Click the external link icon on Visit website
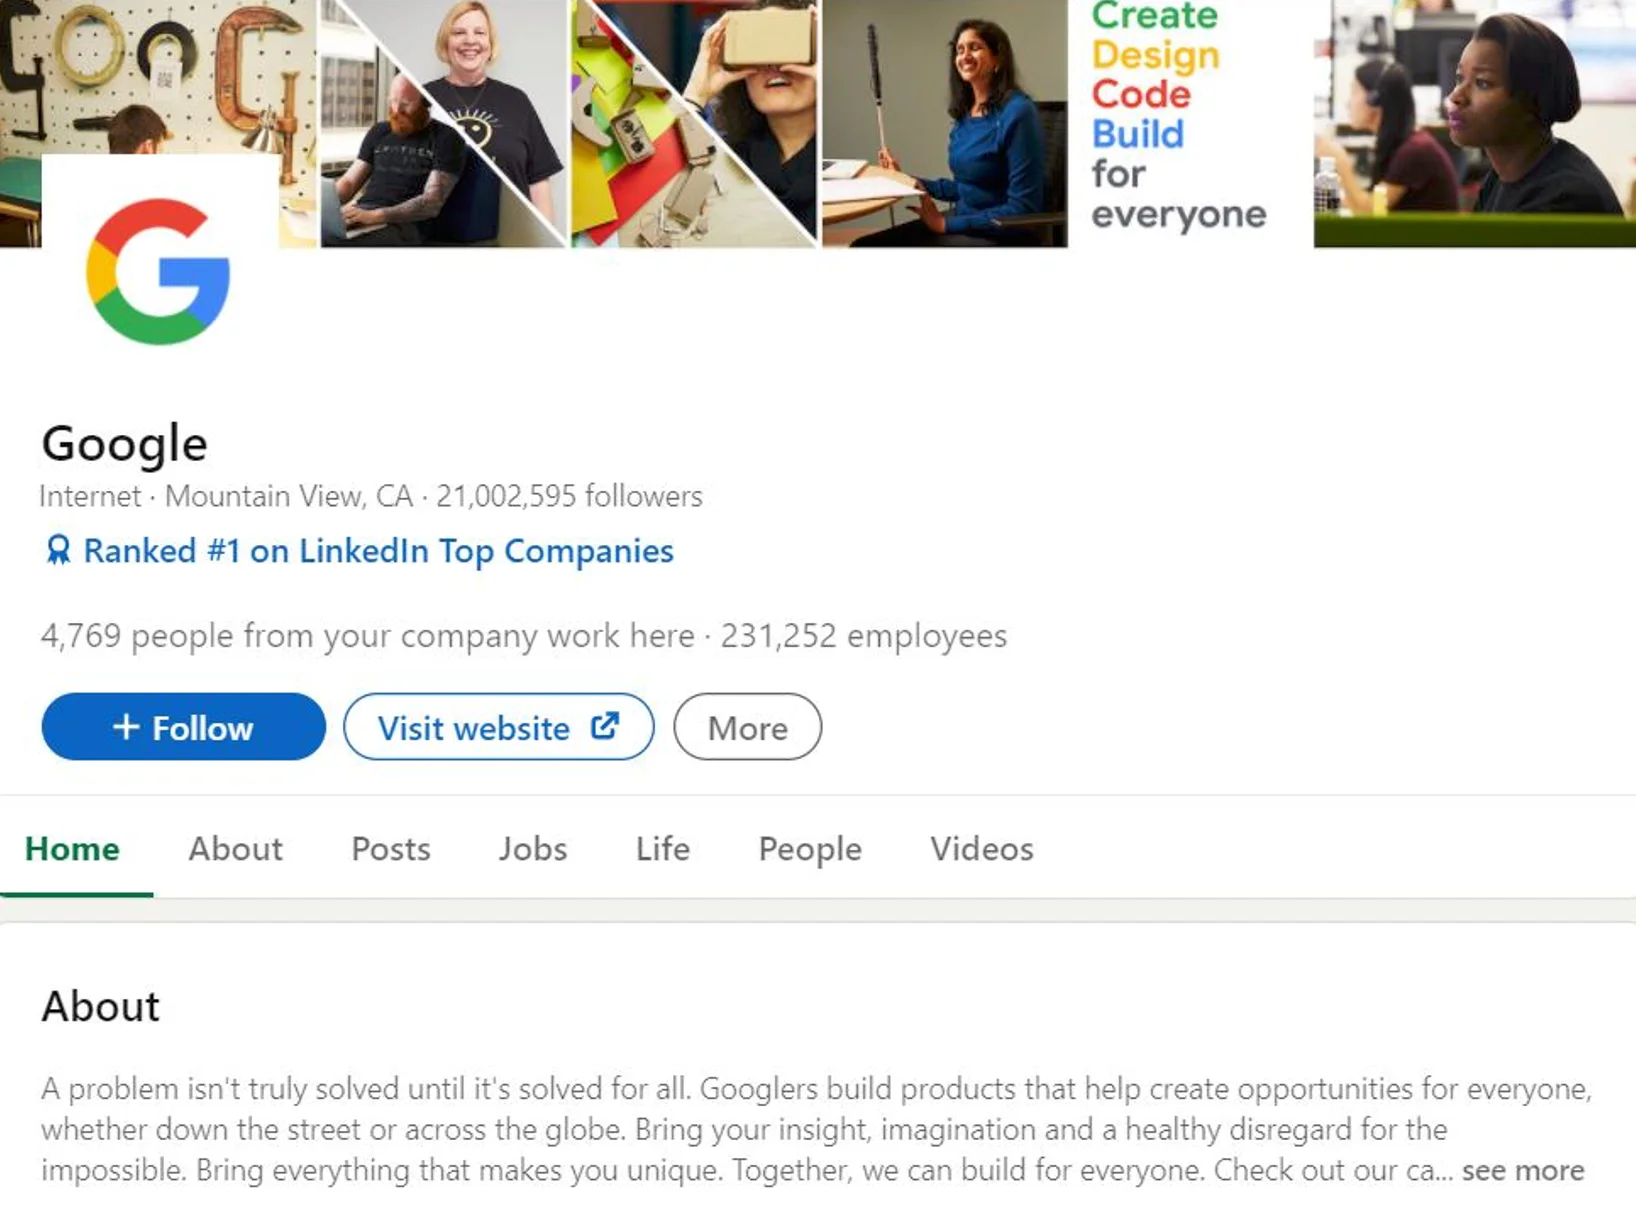The height and width of the screenshot is (1206, 1636). click(x=603, y=728)
